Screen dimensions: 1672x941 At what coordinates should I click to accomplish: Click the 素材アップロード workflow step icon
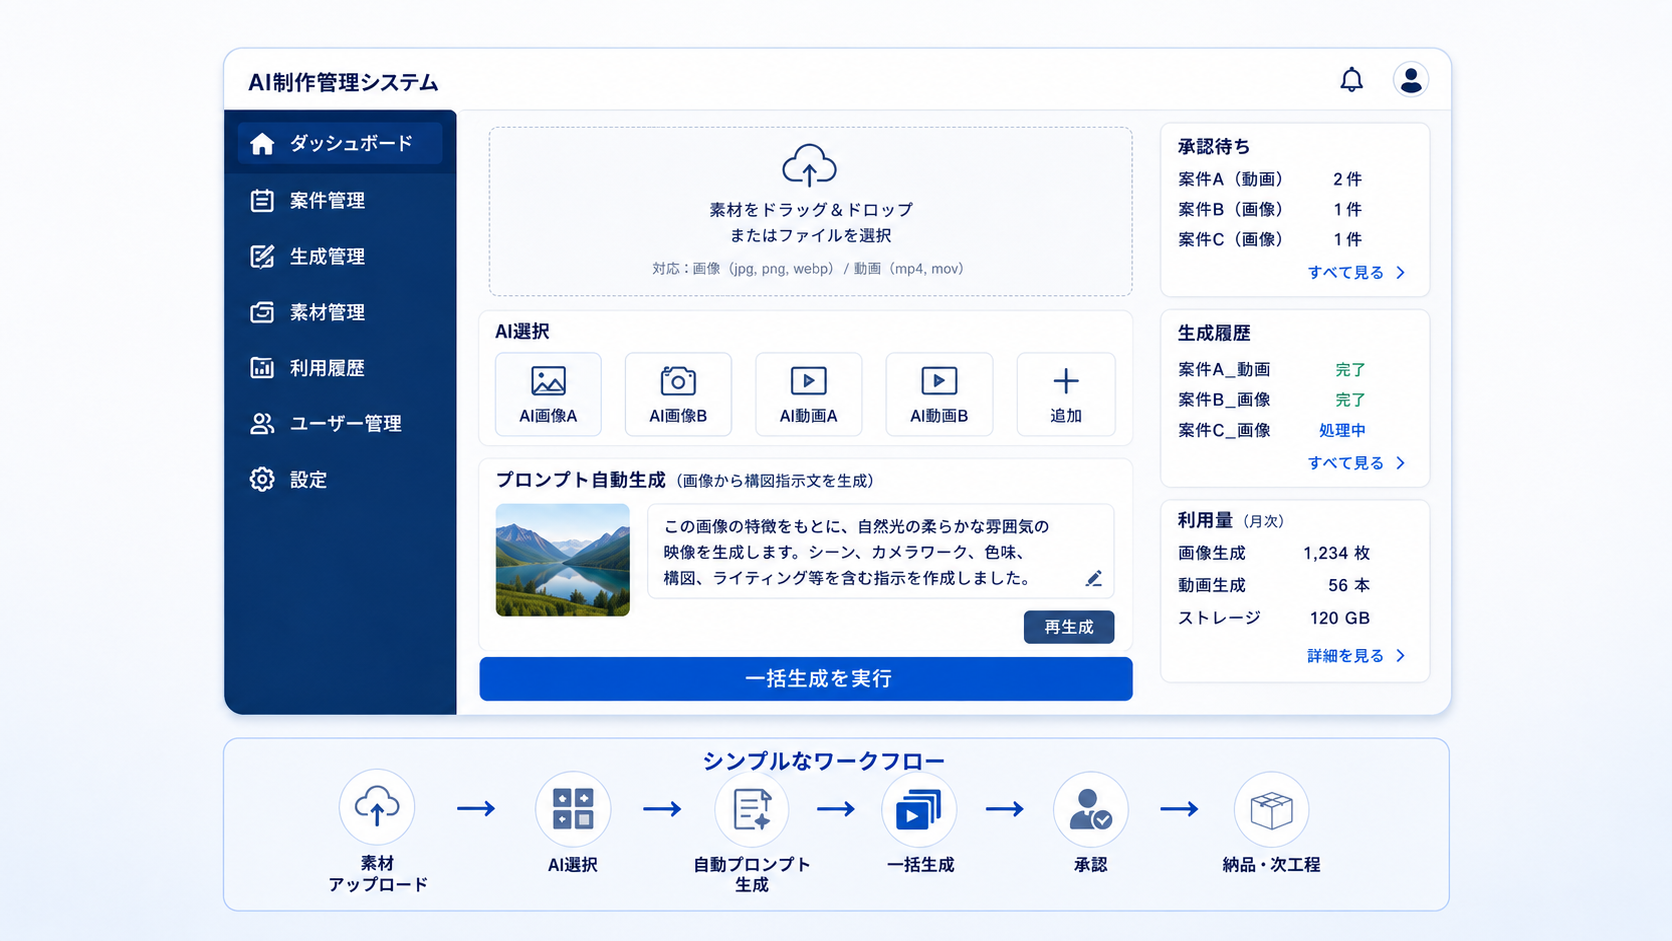coord(377,807)
